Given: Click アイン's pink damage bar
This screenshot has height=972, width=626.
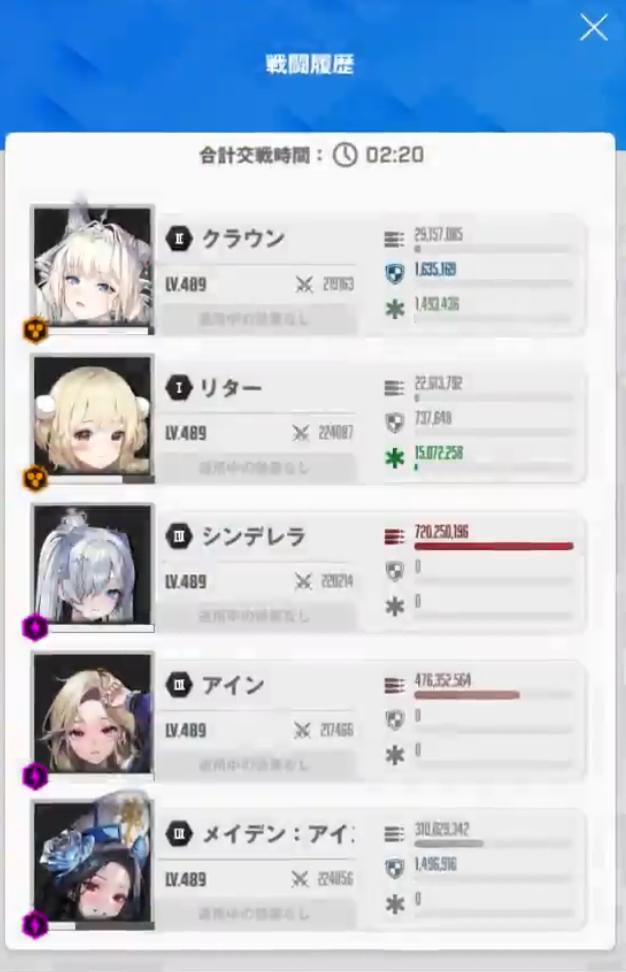Looking at the screenshot, I should [x=467, y=696].
